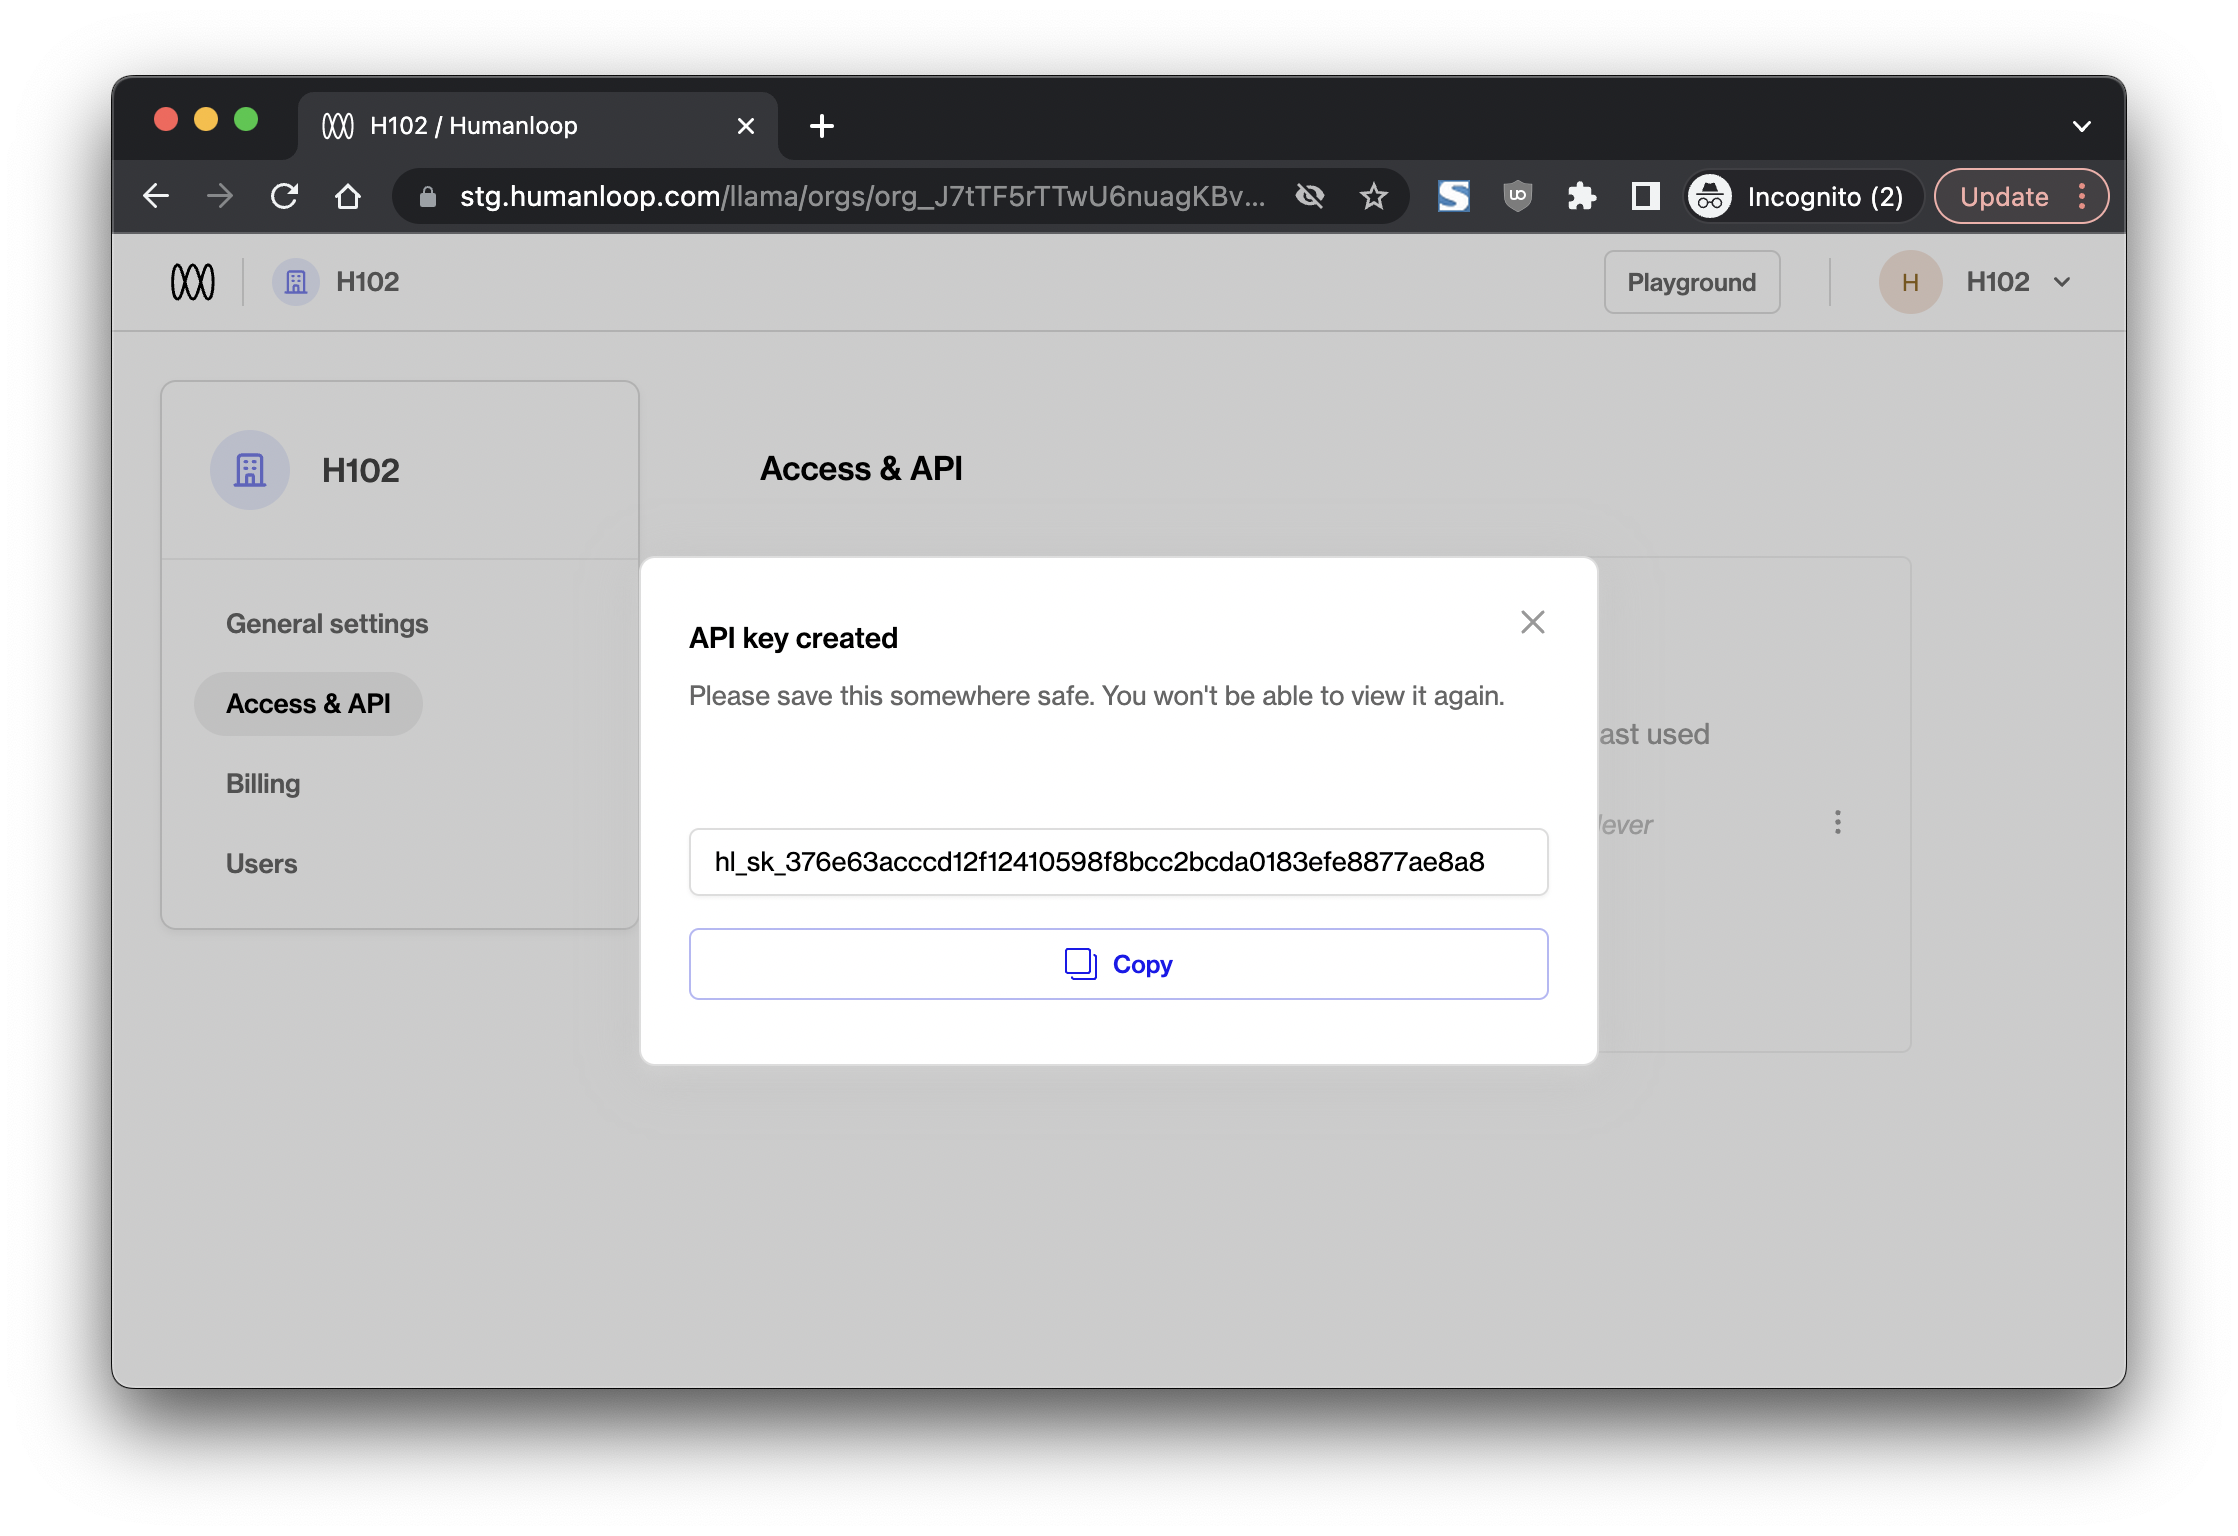Click the Humanloop logo icon
Image resolution: width=2238 pixels, height=1536 pixels.
coord(193,282)
